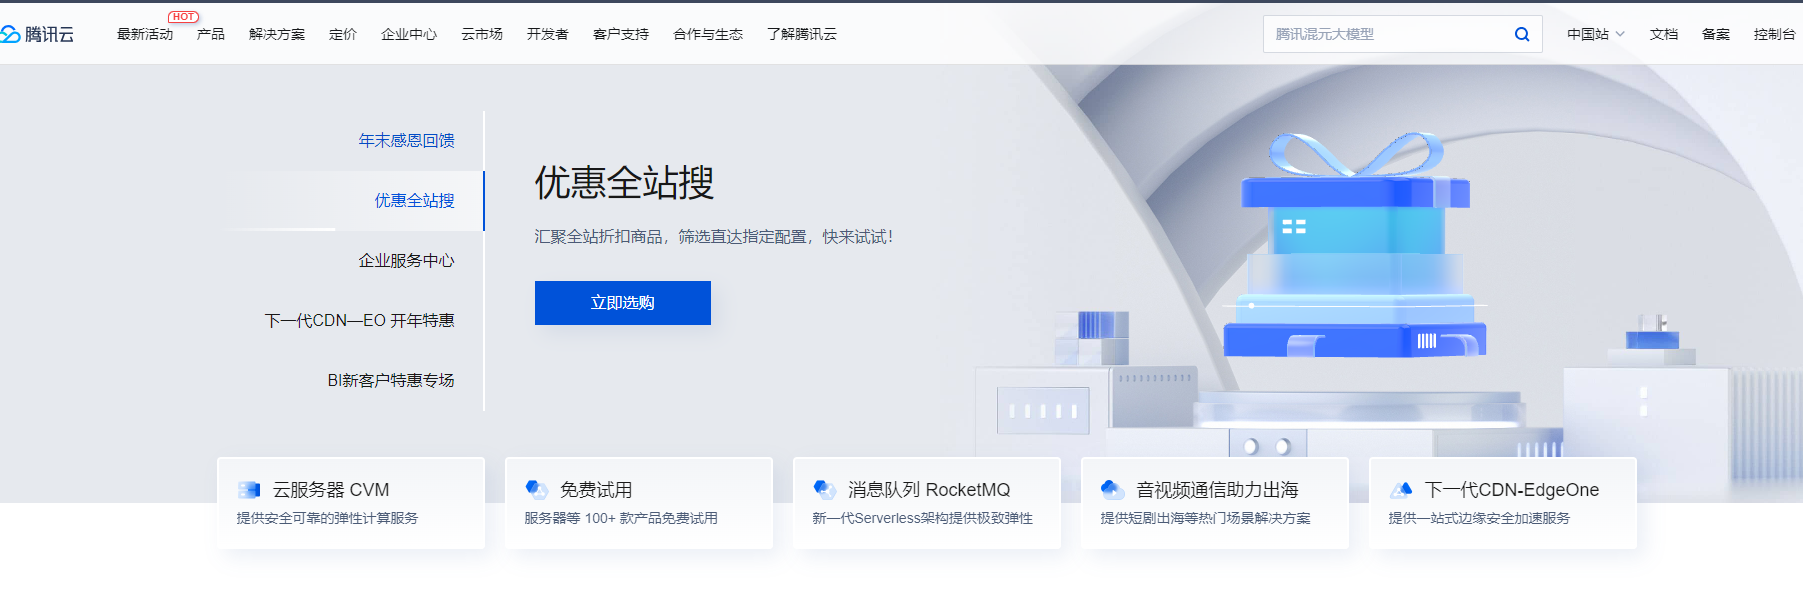The height and width of the screenshot is (602, 1803).
Task: Open the 定价 menu item
Action: [x=343, y=34]
